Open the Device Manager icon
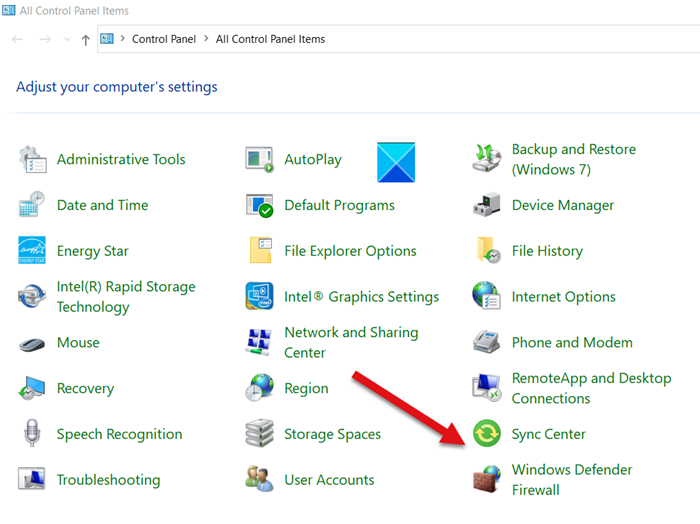 pyautogui.click(x=487, y=205)
